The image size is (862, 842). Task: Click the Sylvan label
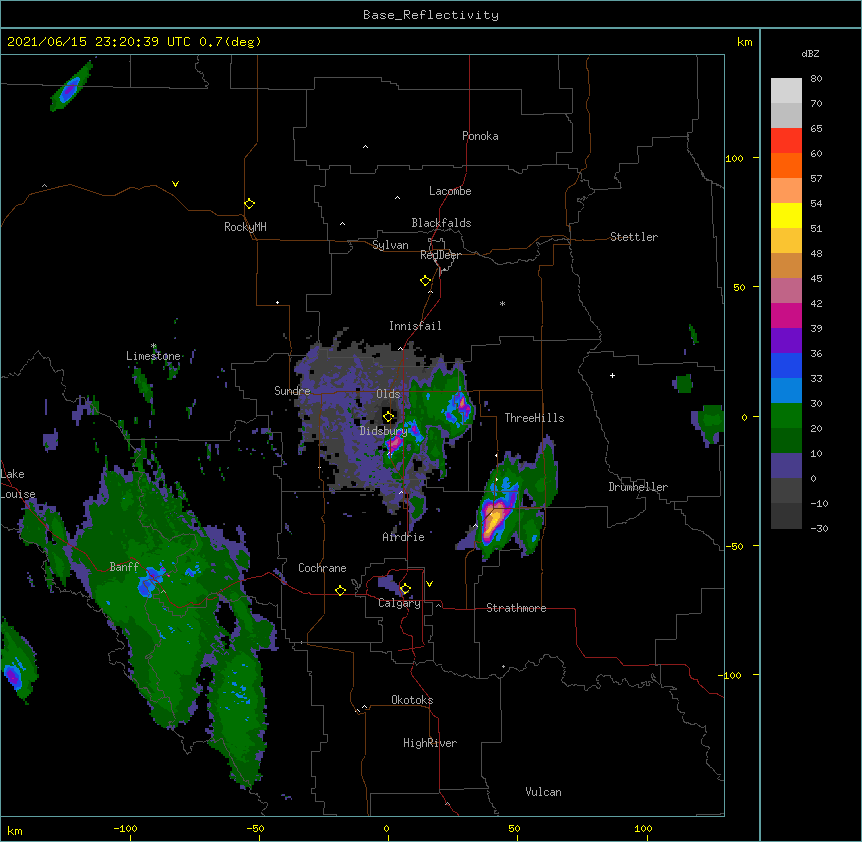(390, 245)
